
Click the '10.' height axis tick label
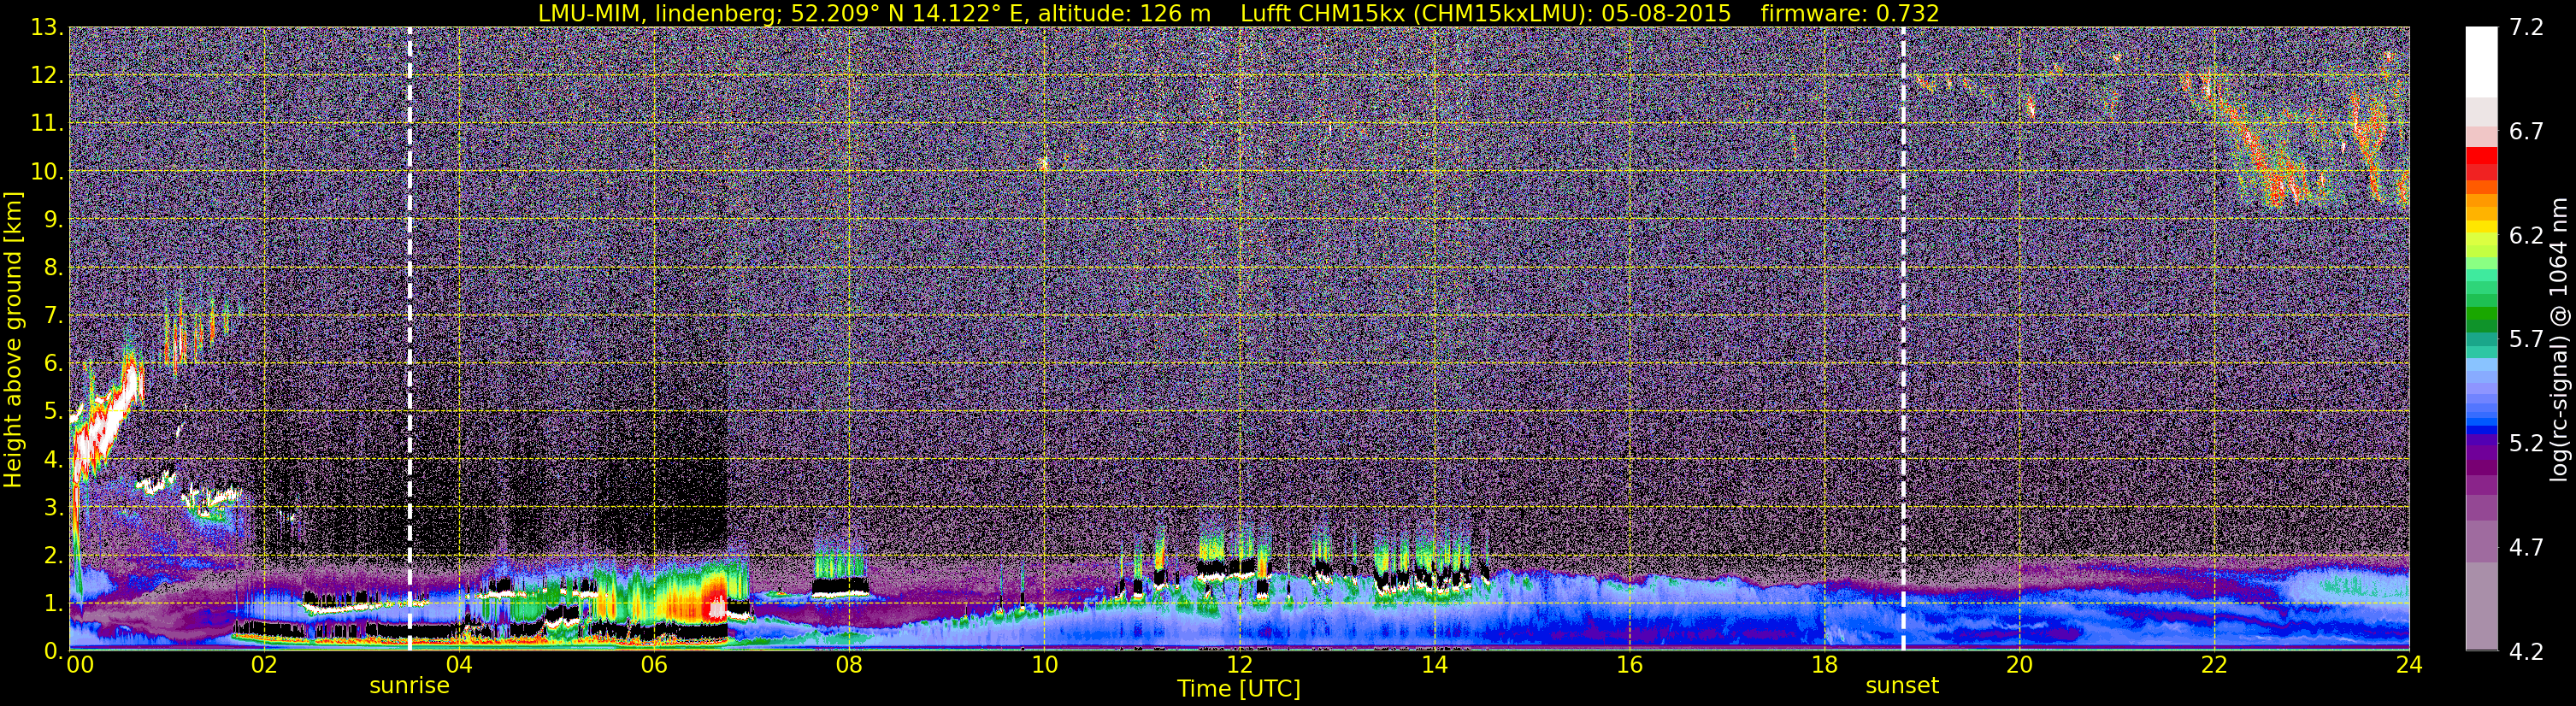pos(46,172)
